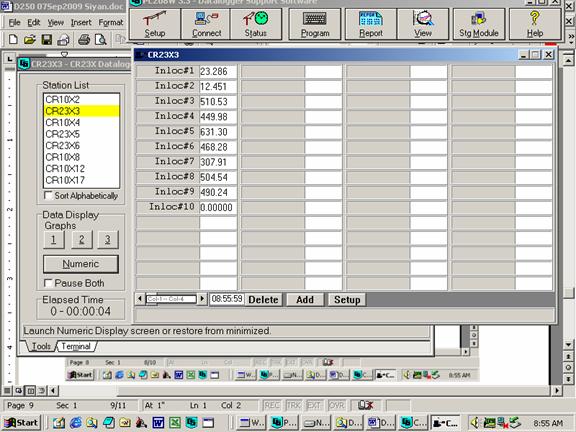Open Word's File menu
Screen dimensions: 576x432
[14, 22]
